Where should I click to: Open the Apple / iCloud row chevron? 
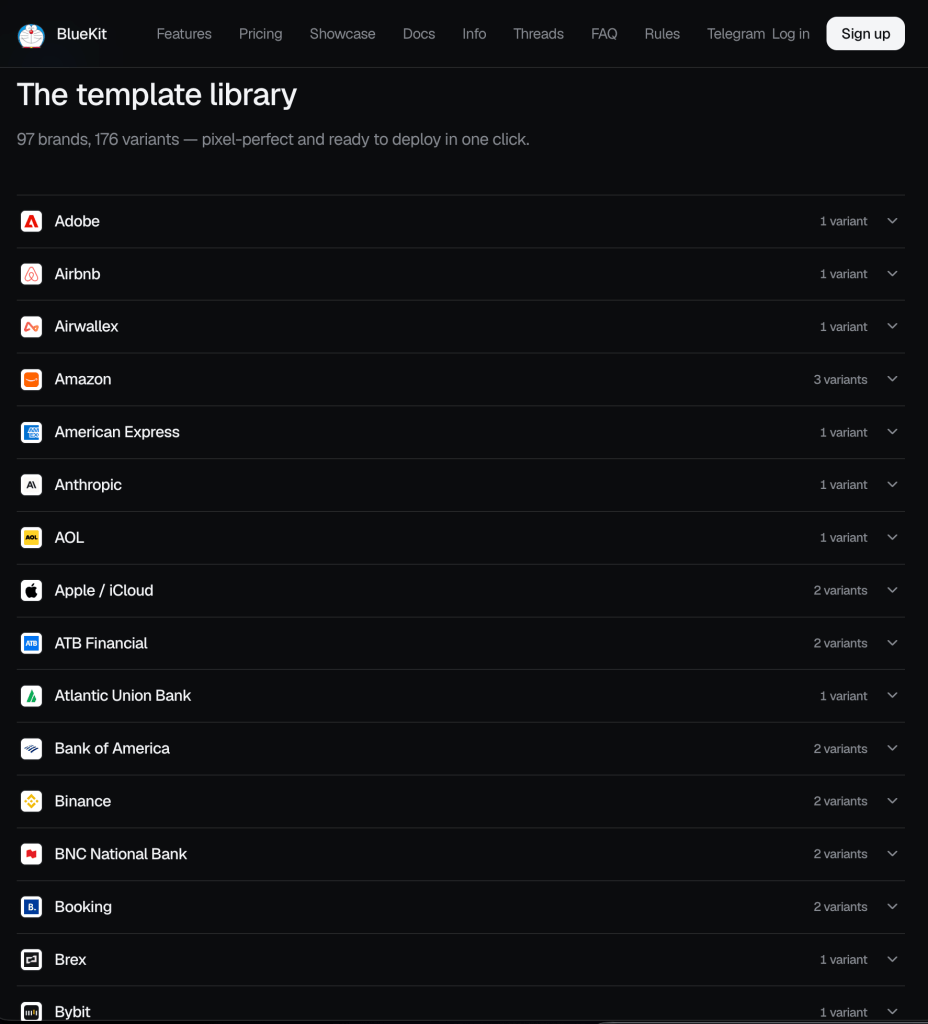tap(892, 590)
